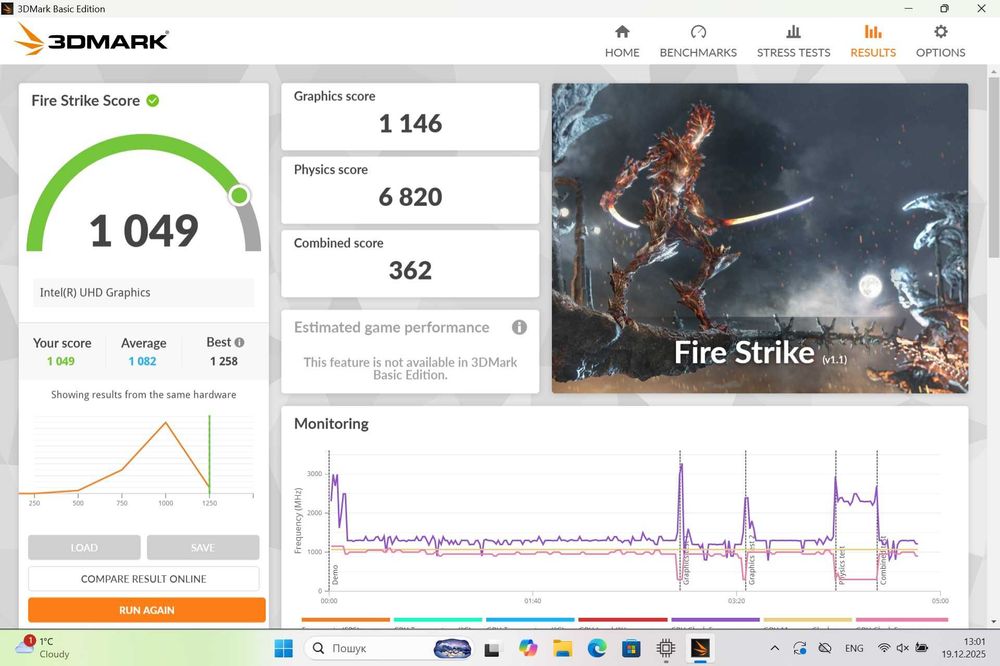This screenshot has width=1000, height=666.
Task: Click the battery tray icon
Action: click(922, 648)
